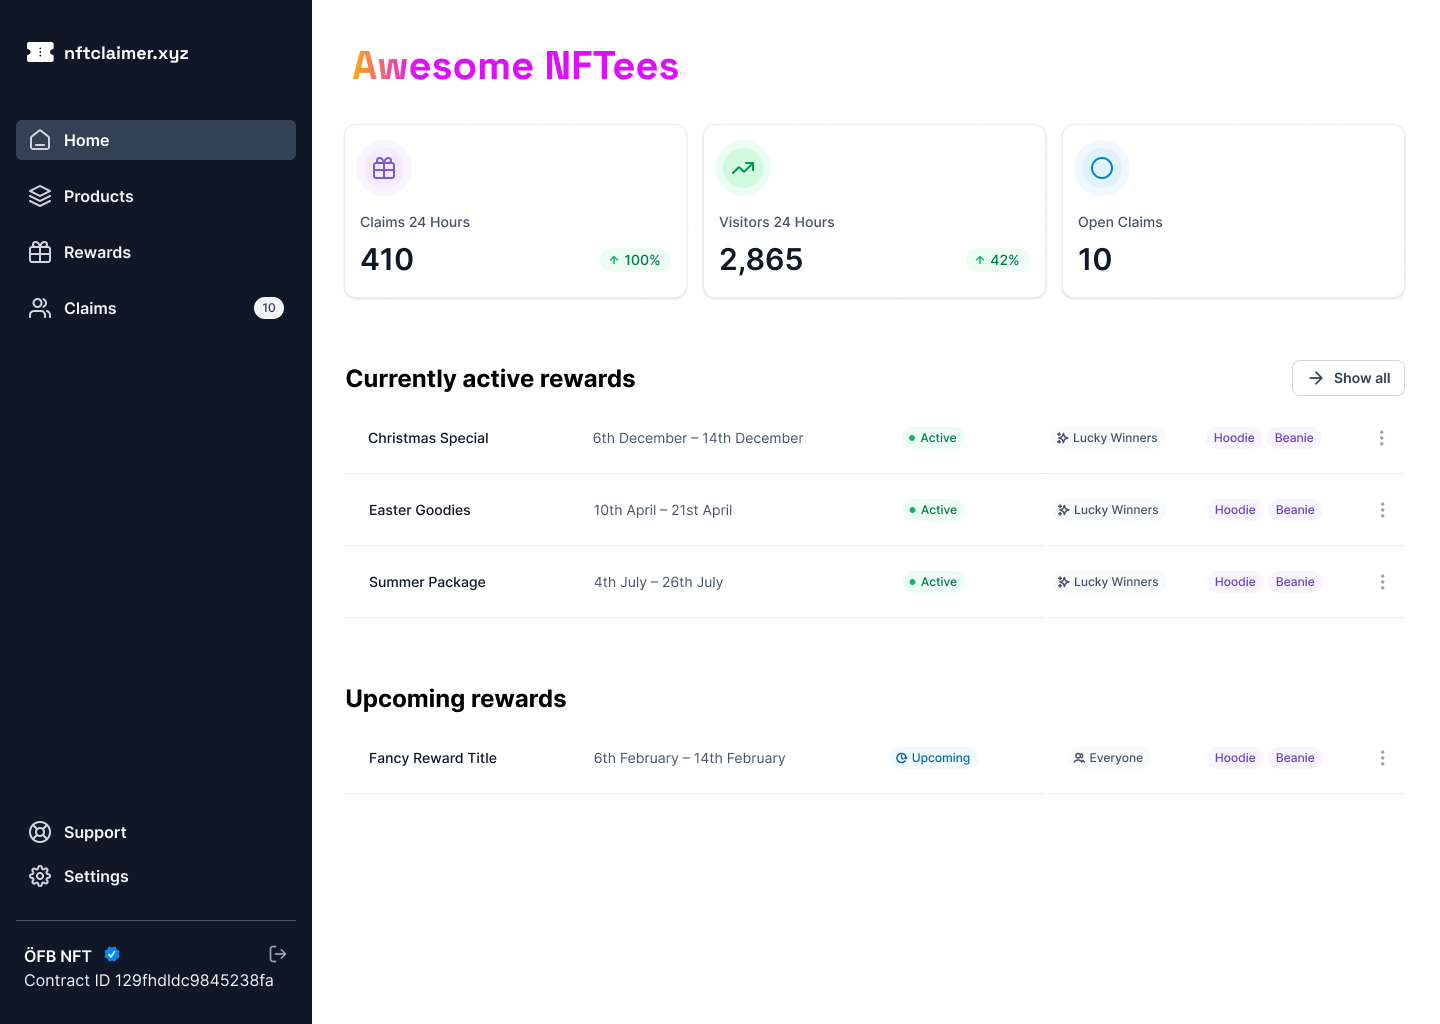This screenshot has height=1024, width=1440.
Task: Click the date range 6th December – 14th December
Action: [698, 438]
